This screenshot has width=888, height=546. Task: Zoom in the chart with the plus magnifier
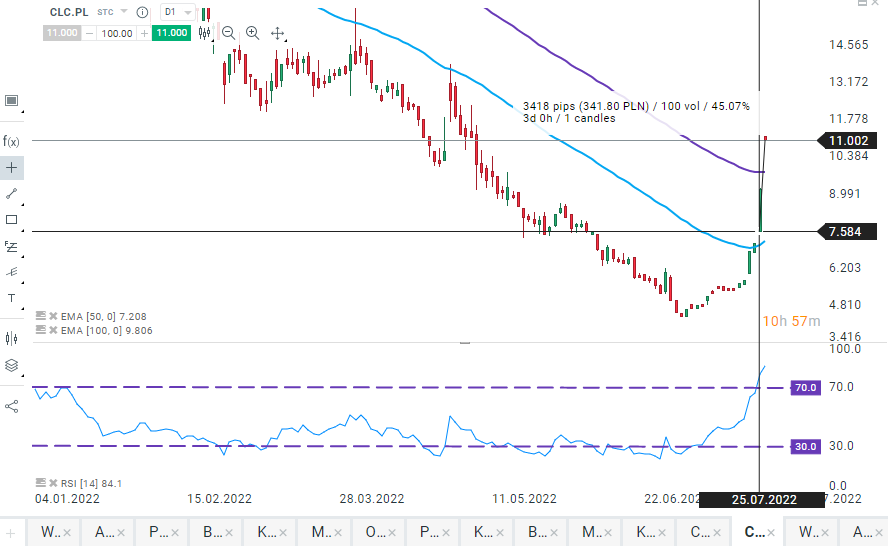(253, 33)
